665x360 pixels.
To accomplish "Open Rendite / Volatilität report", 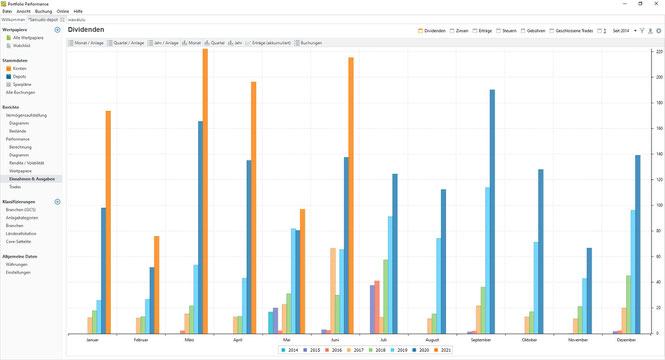I will (x=27, y=163).
